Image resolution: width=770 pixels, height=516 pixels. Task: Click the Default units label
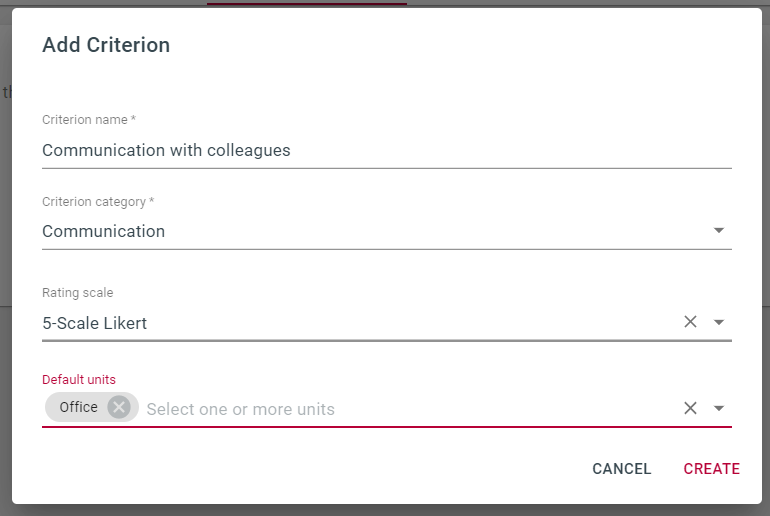coord(79,380)
